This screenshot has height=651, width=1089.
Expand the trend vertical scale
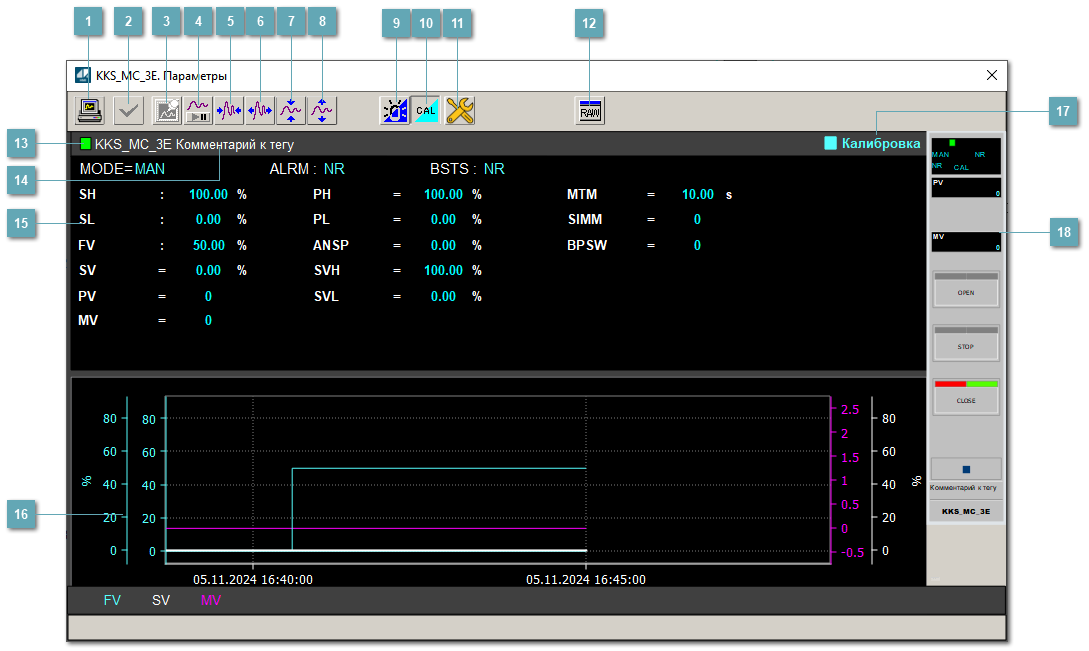click(x=322, y=110)
